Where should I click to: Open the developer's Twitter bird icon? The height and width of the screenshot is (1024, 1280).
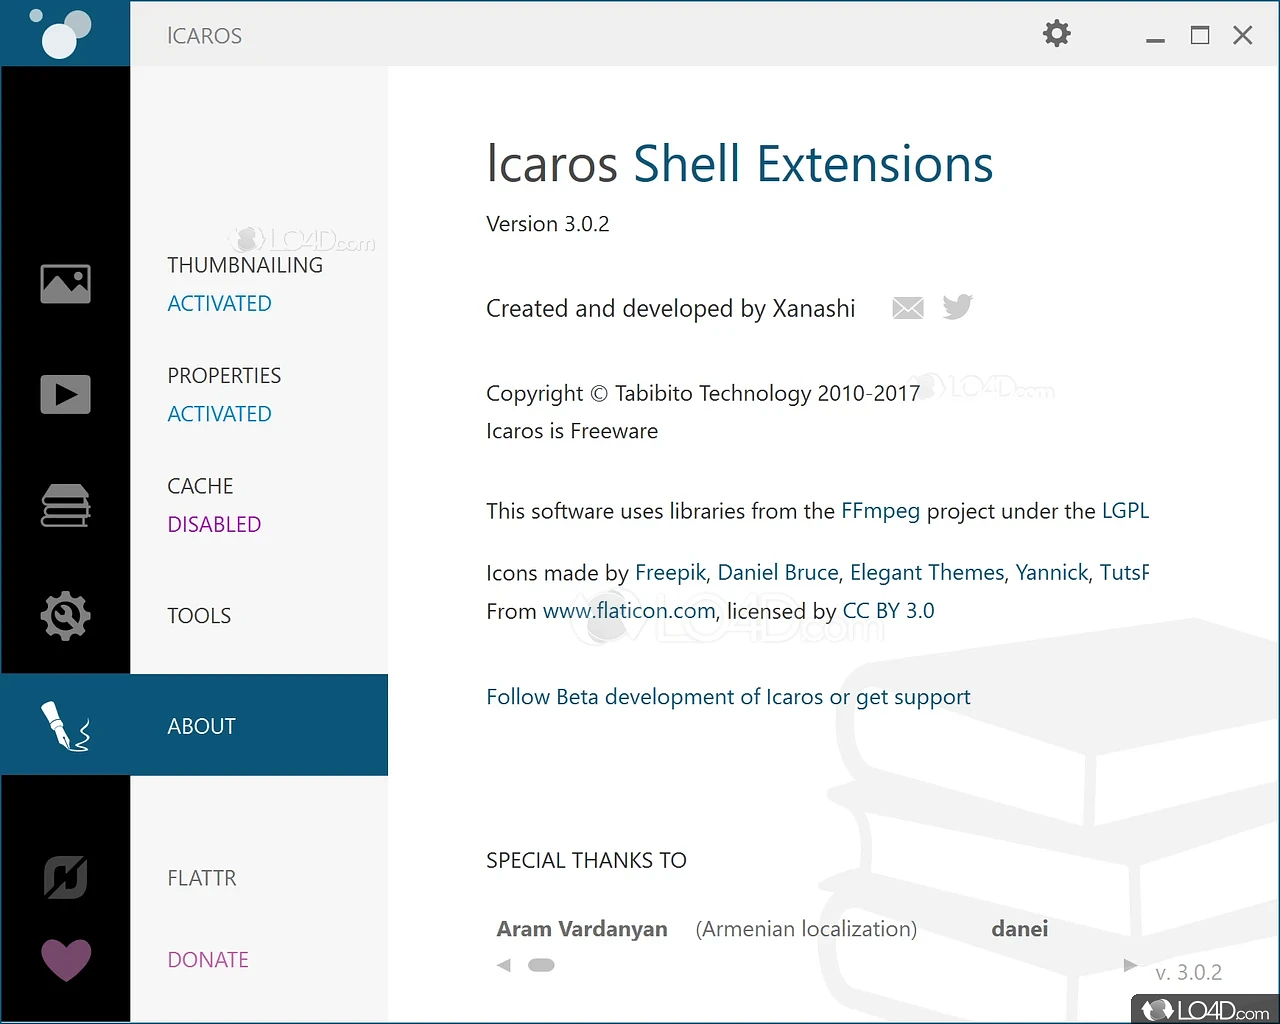coord(957,307)
